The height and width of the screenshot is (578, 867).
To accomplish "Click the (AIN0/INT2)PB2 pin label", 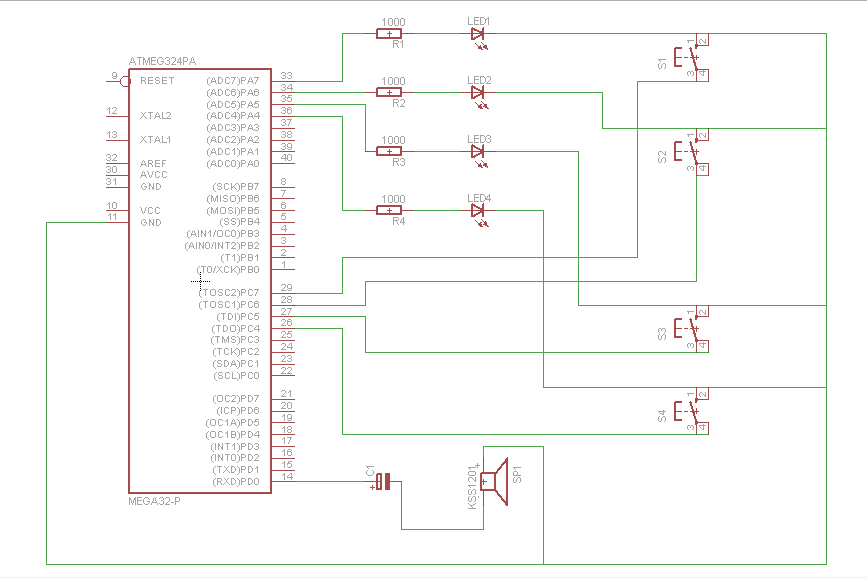I will point(222,246).
